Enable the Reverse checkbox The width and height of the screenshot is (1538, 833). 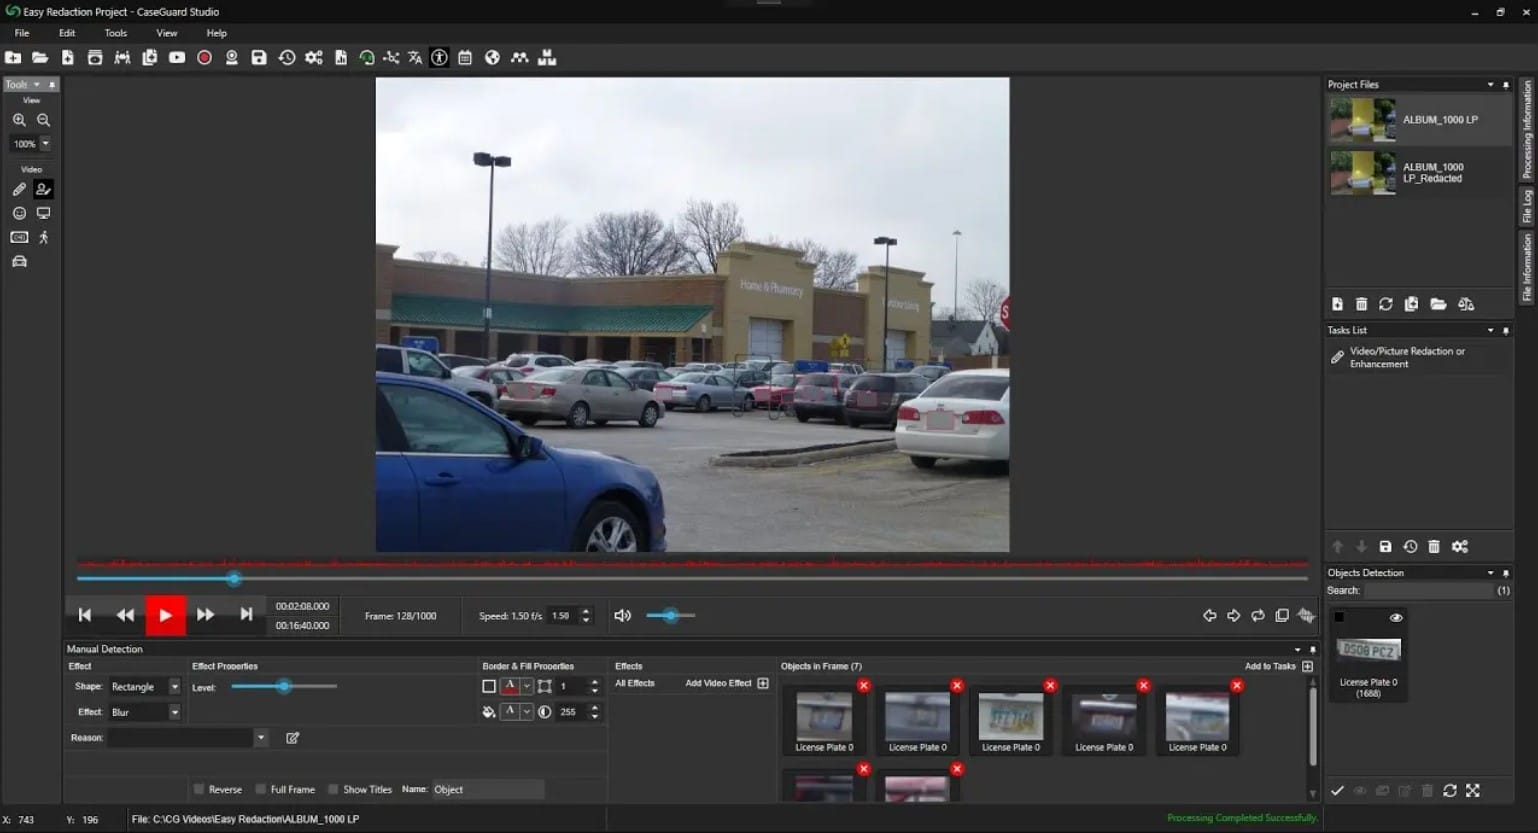point(199,789)
